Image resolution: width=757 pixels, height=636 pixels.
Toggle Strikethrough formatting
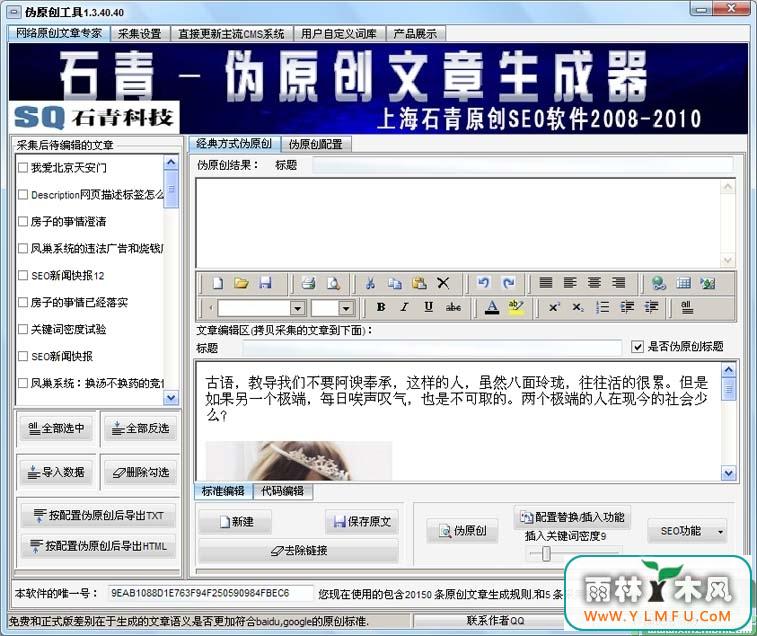(453, 307)
